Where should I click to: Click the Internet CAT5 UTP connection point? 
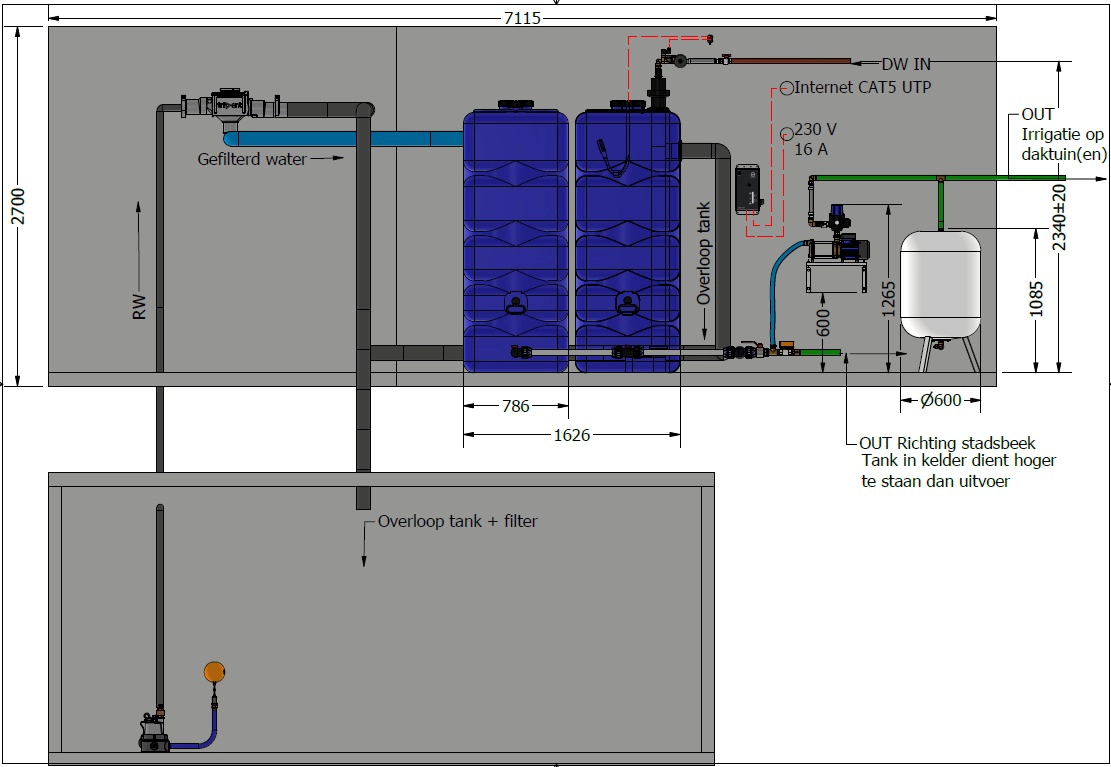point(787,88)
